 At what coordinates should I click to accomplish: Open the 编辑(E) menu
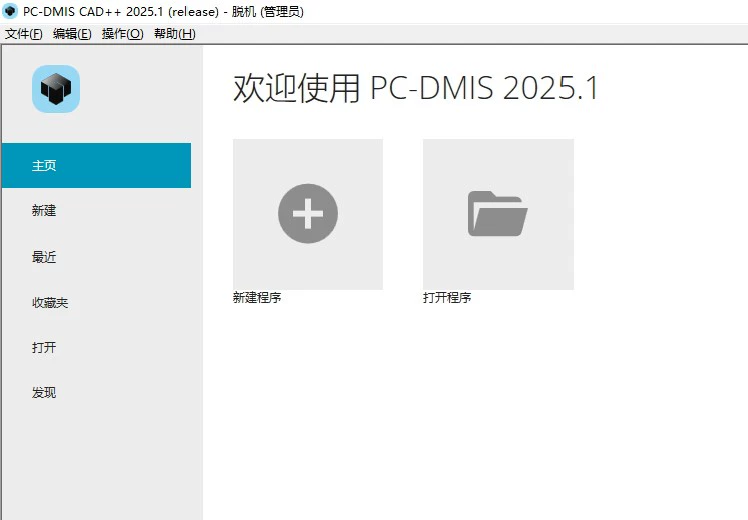72,34
